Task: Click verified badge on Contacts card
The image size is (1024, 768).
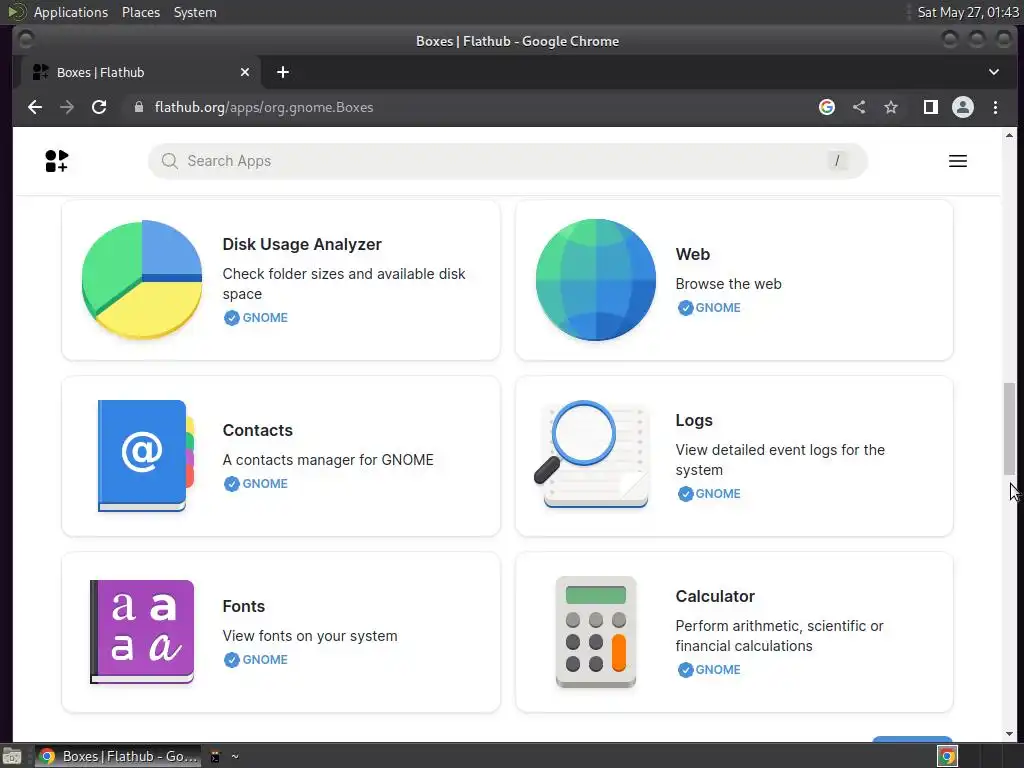Action: tap(232, 484)
